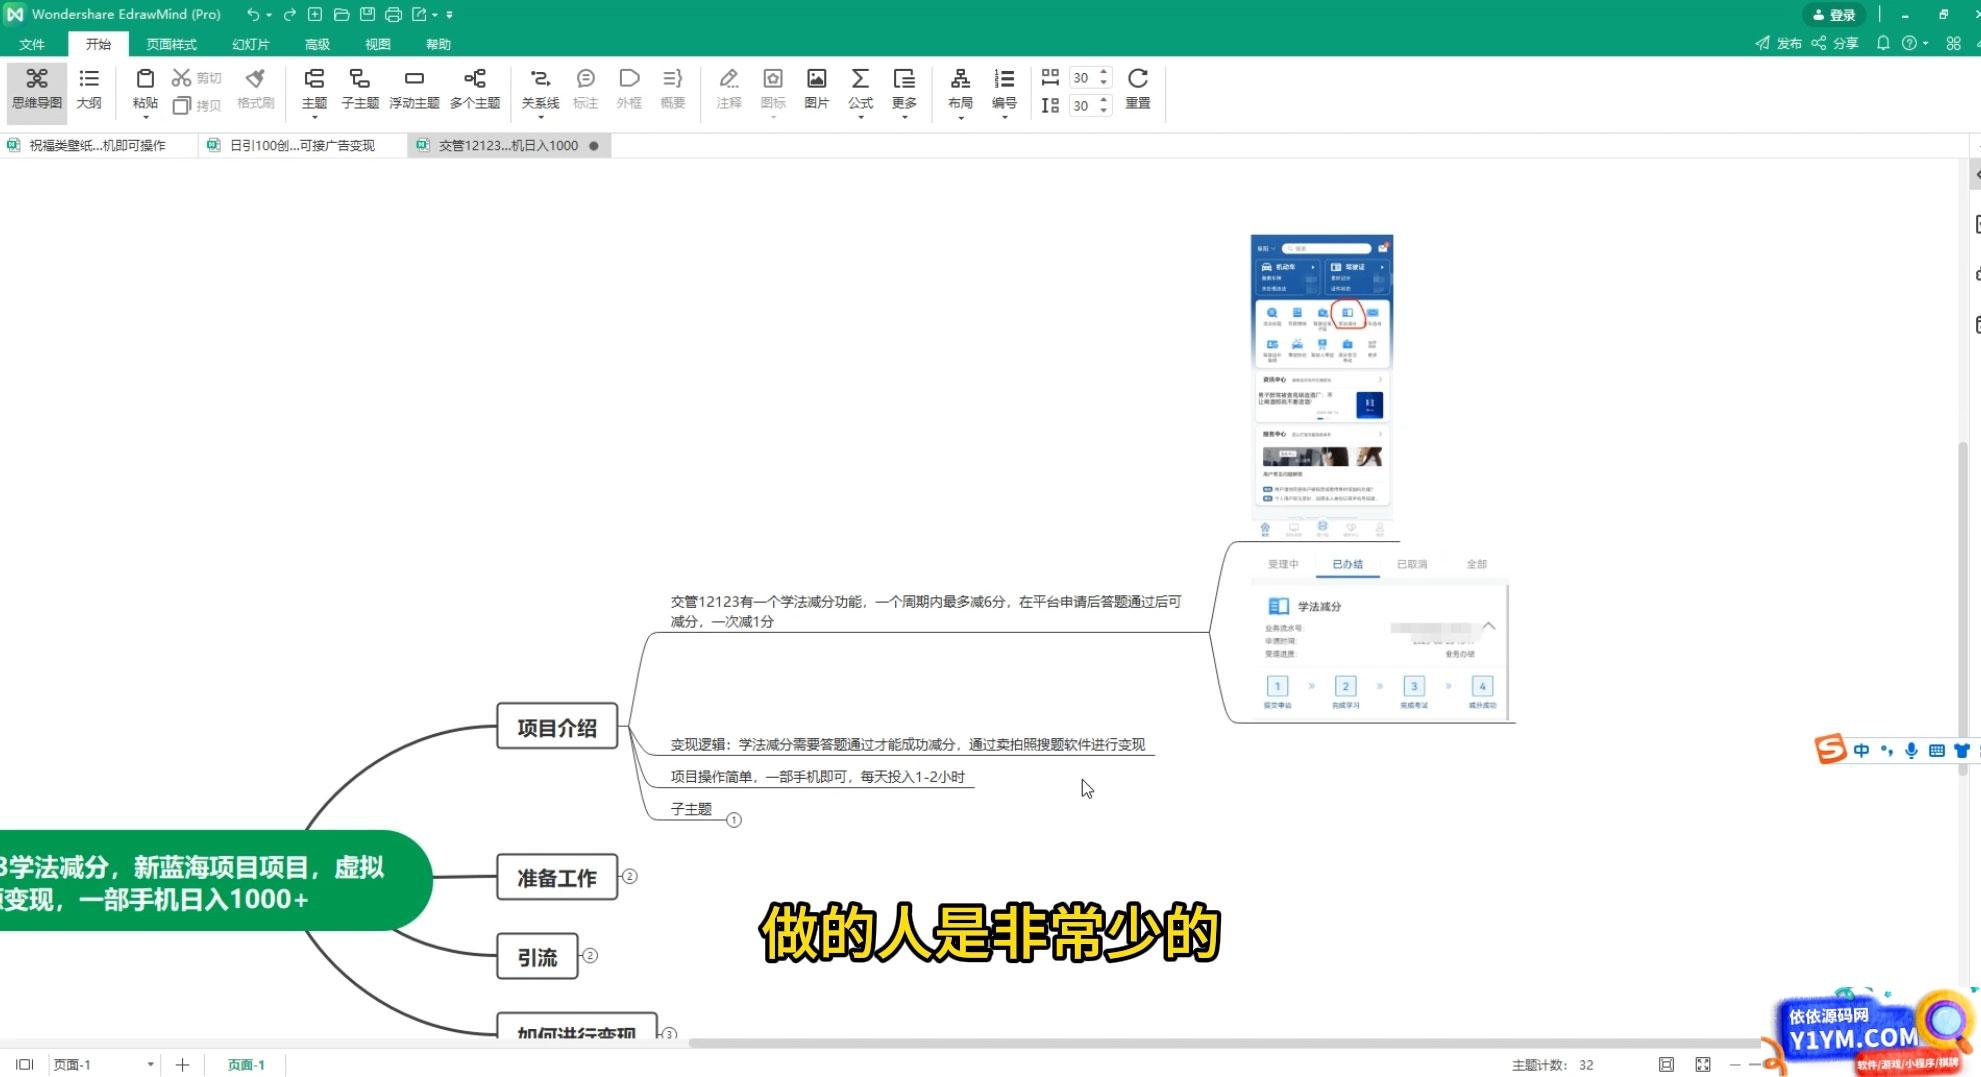Click the phone app screenshot thumbnail
The height and width of the screenshot is (1077, 1981).
(x=1322, y=388)
